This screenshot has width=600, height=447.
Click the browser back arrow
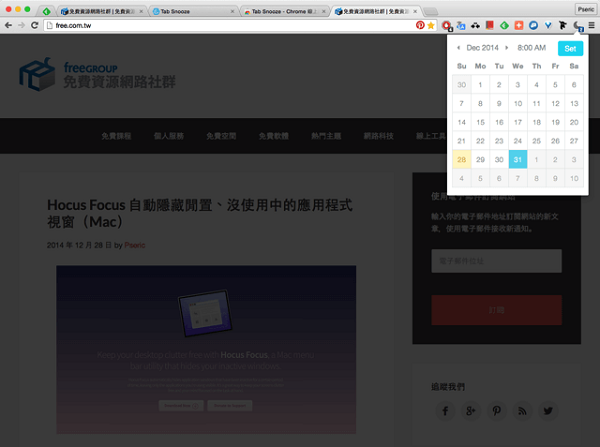(x=8, y=25)
